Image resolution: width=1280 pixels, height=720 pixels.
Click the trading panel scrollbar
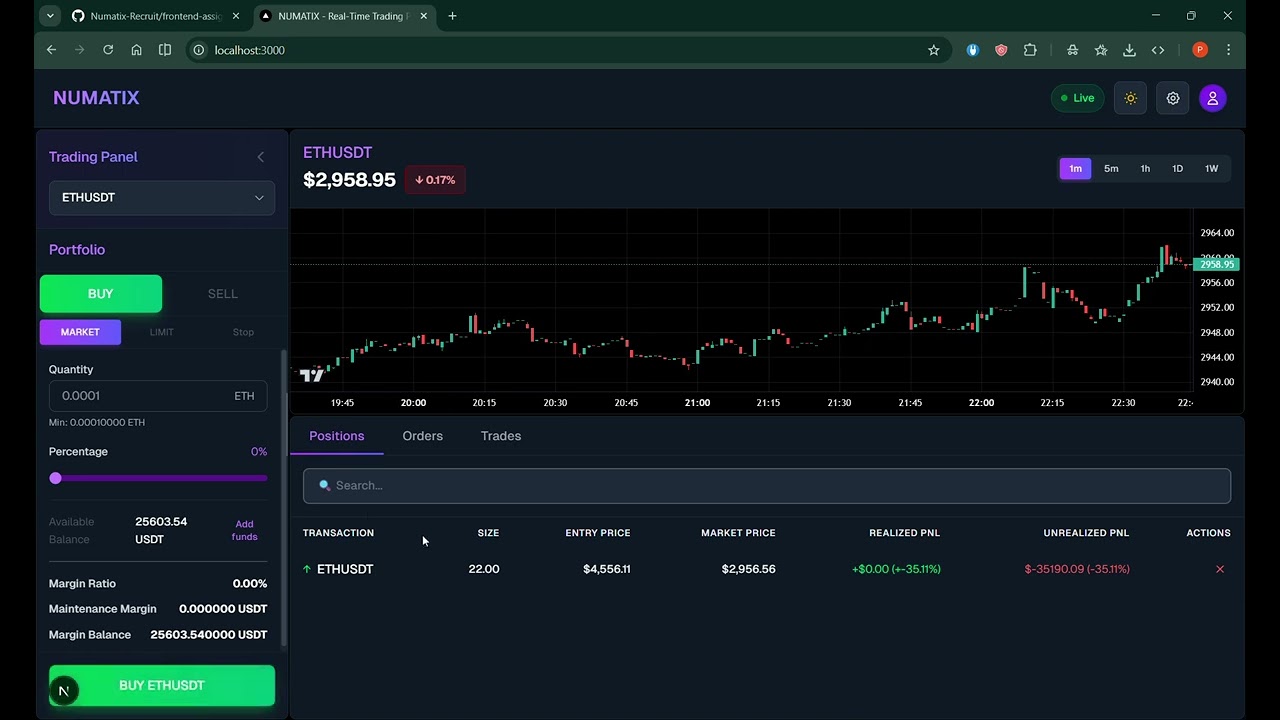[286, 498]
